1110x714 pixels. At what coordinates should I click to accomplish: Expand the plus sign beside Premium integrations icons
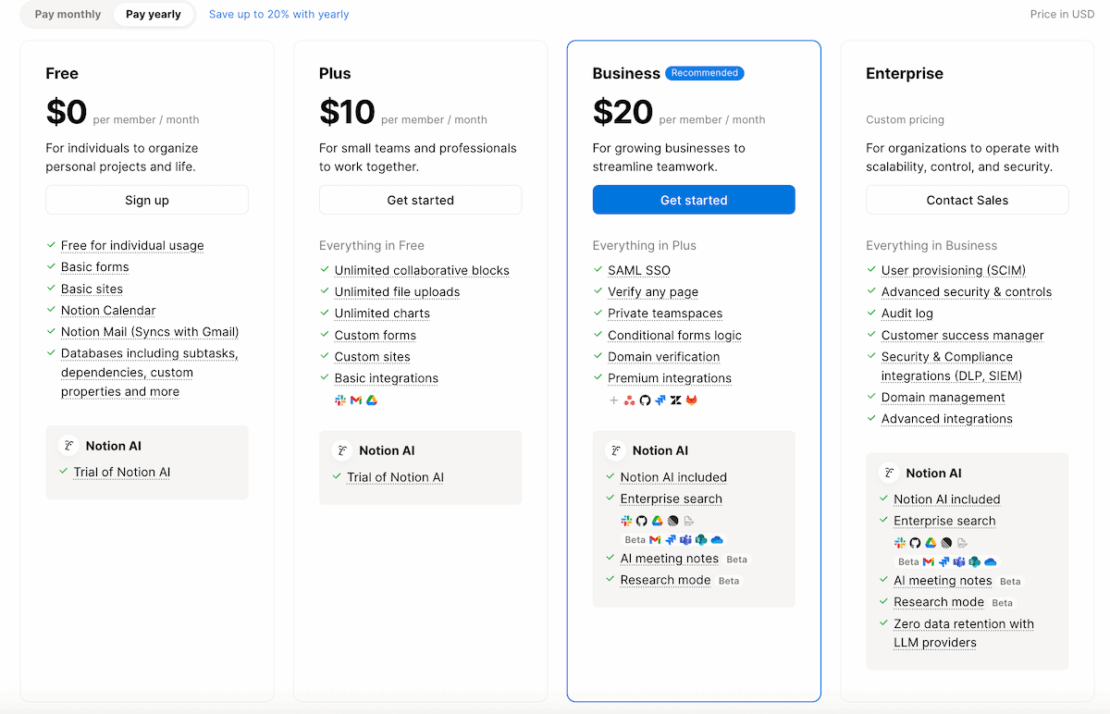tap(613, 400)
